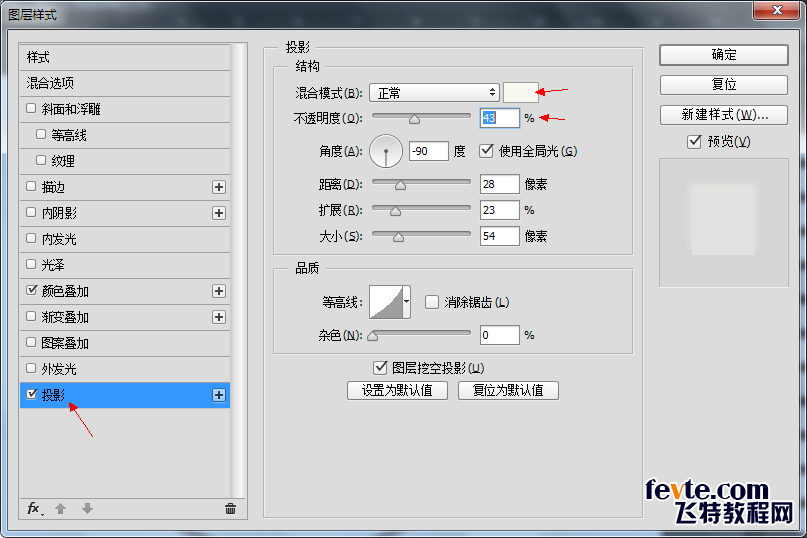Move effect down with down arrow icon
The image size is (807, 538).
(x=87, y=509)
